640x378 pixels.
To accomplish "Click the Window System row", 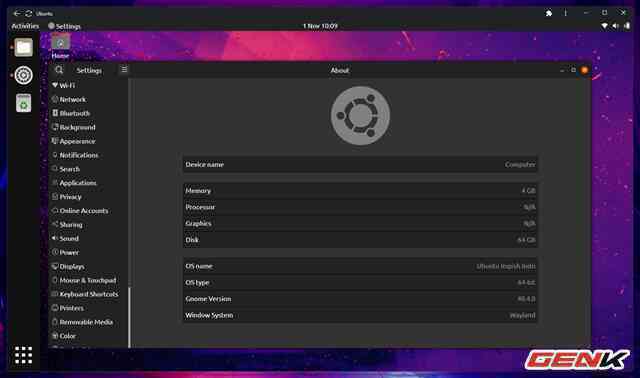I will point(360,315).
